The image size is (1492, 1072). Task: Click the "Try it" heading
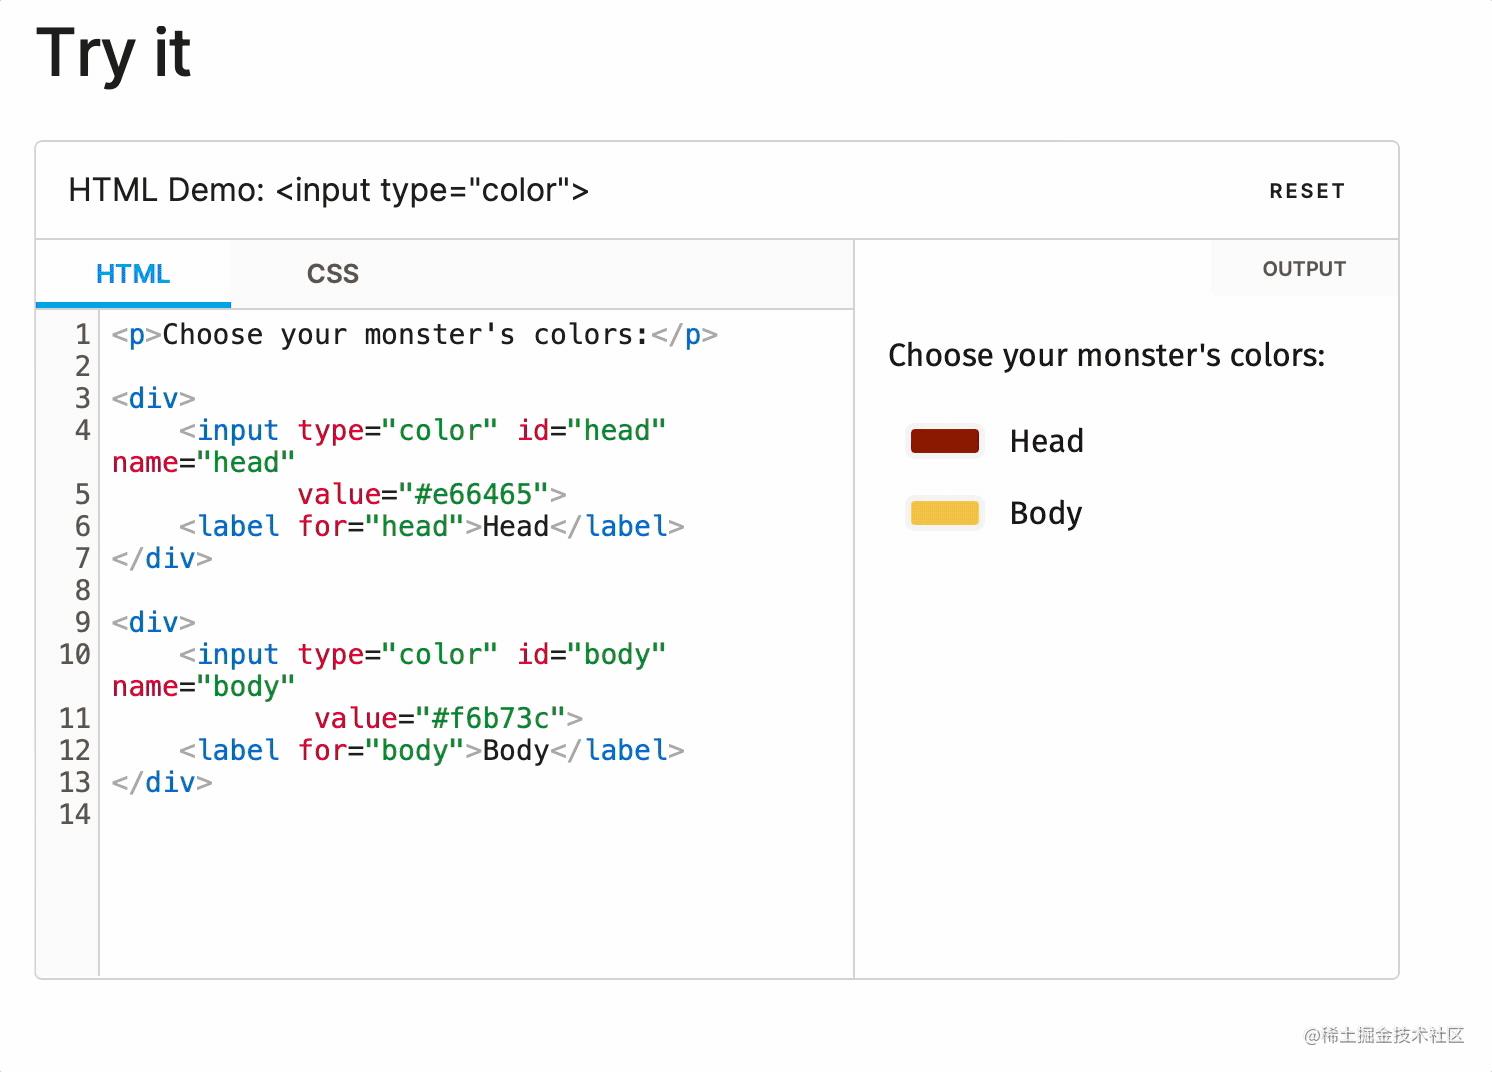(113, 52)
